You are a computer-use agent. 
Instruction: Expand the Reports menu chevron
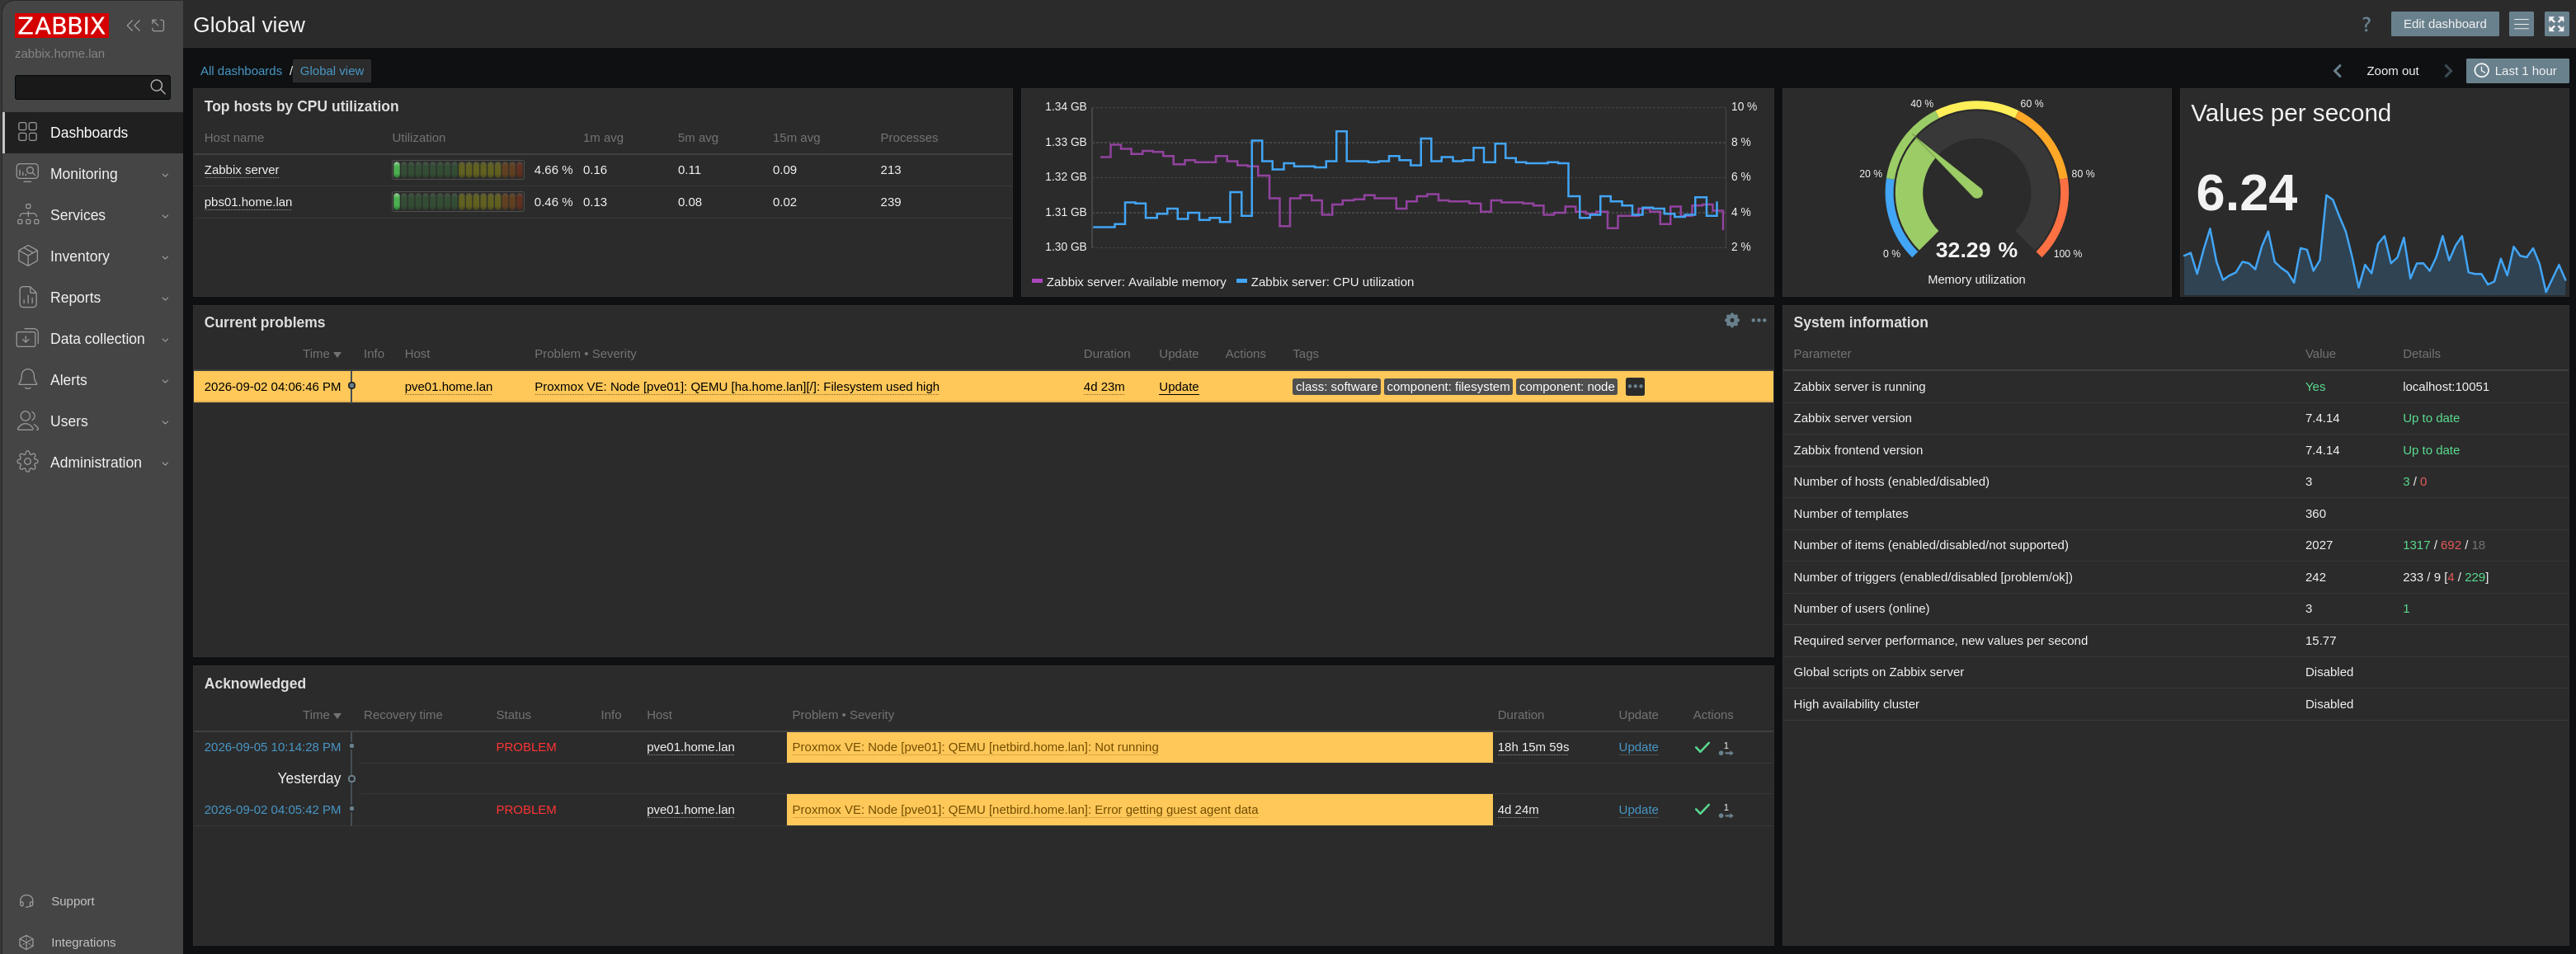pyautogui.click(x=165, y=298)
